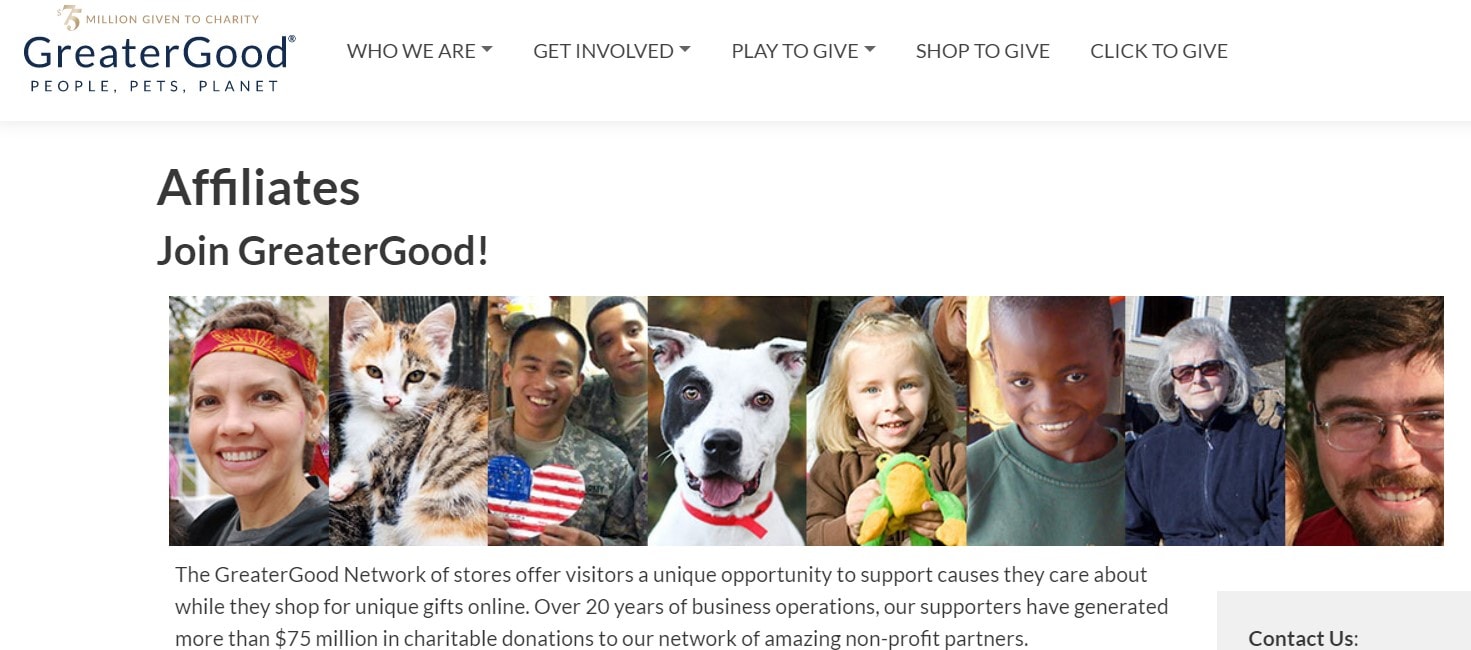1471x650 pixels.
Task: Click the PEOPLE, PETS, PLANET tagline
Action: [x=155, y=86]
